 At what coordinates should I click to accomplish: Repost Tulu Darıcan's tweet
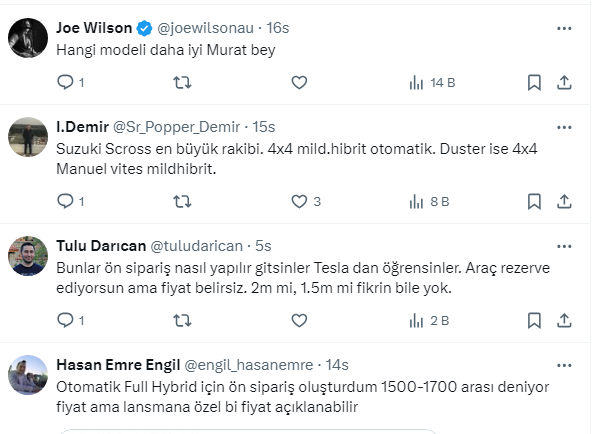coord(182,320)
